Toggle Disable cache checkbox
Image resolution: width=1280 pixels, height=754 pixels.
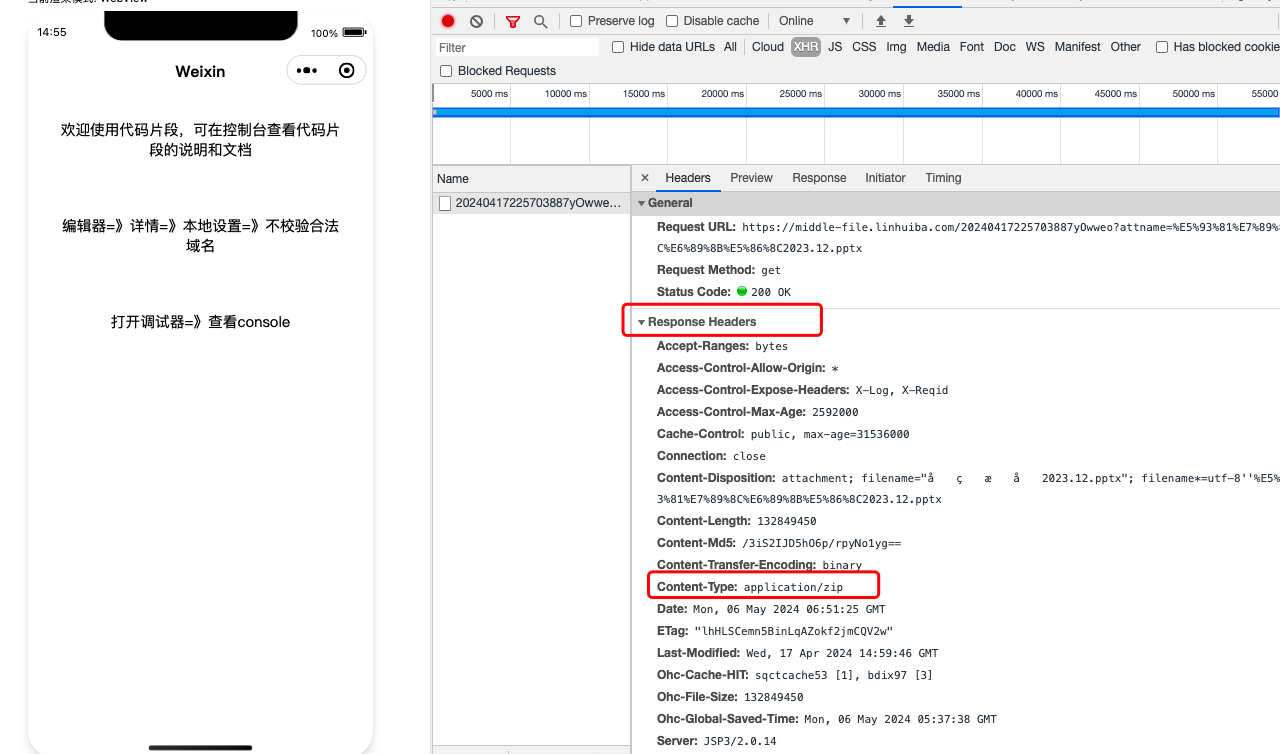(x=672, y=21)
